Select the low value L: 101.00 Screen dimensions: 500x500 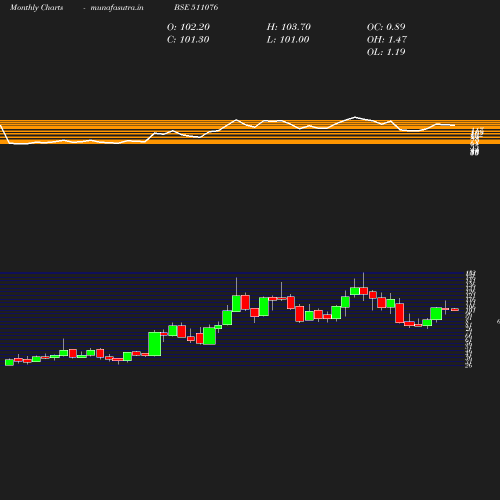pyautogui.click(x=288, y=40)
